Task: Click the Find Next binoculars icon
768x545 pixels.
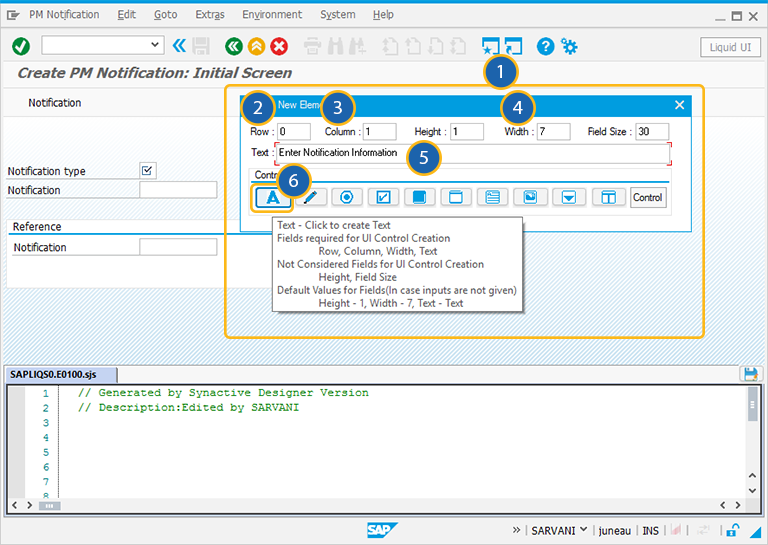Action: coord(357,47)
